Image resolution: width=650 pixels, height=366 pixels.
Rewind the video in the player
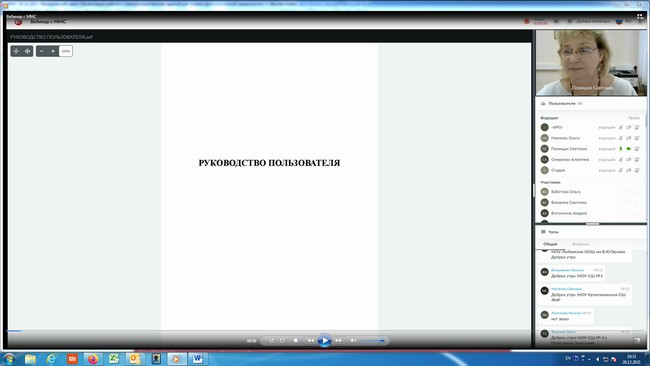(310, 340)
